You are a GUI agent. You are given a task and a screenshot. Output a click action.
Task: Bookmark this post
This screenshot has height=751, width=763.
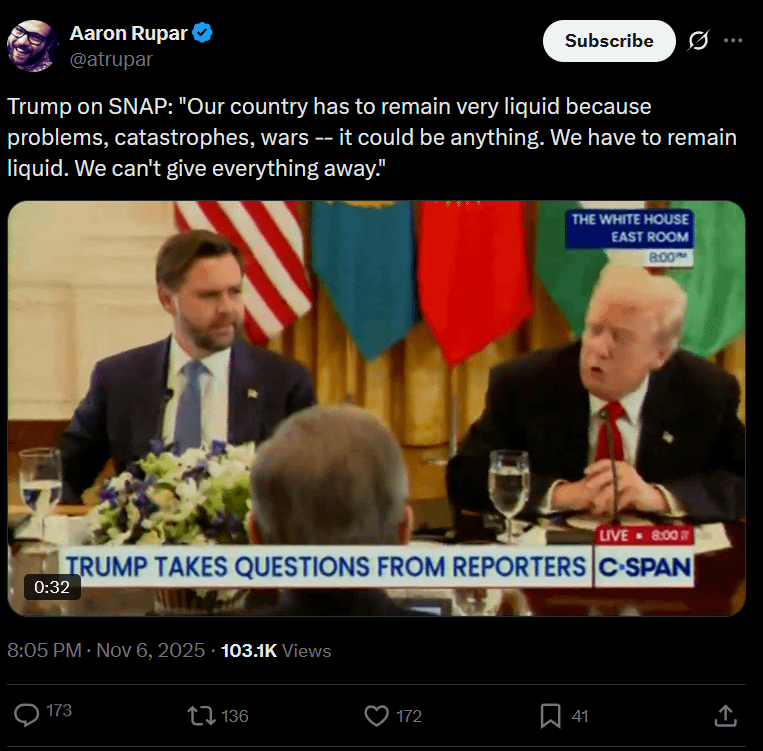click(x=550, y=715)
